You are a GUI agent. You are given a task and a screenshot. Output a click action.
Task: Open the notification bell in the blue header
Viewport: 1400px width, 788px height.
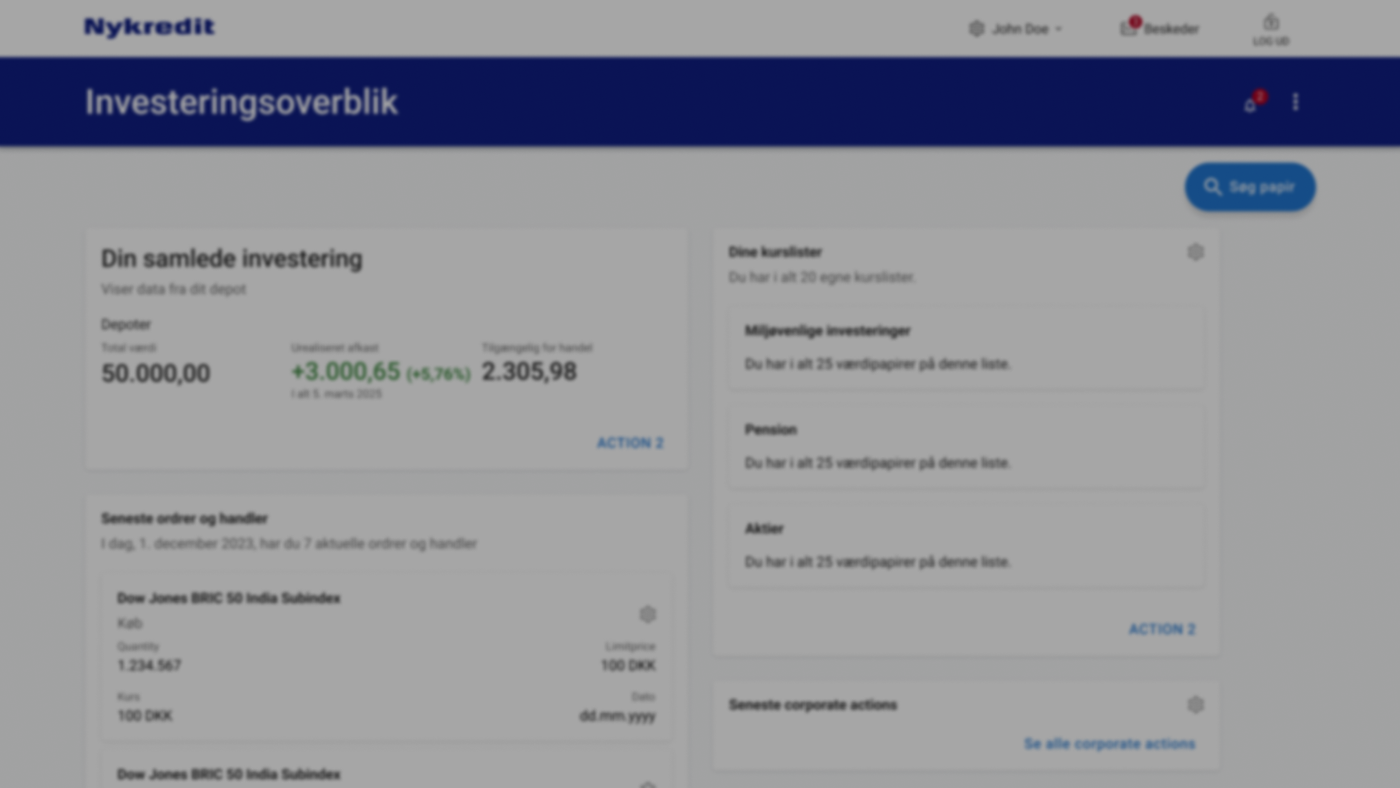click(x=1250, y=104)
